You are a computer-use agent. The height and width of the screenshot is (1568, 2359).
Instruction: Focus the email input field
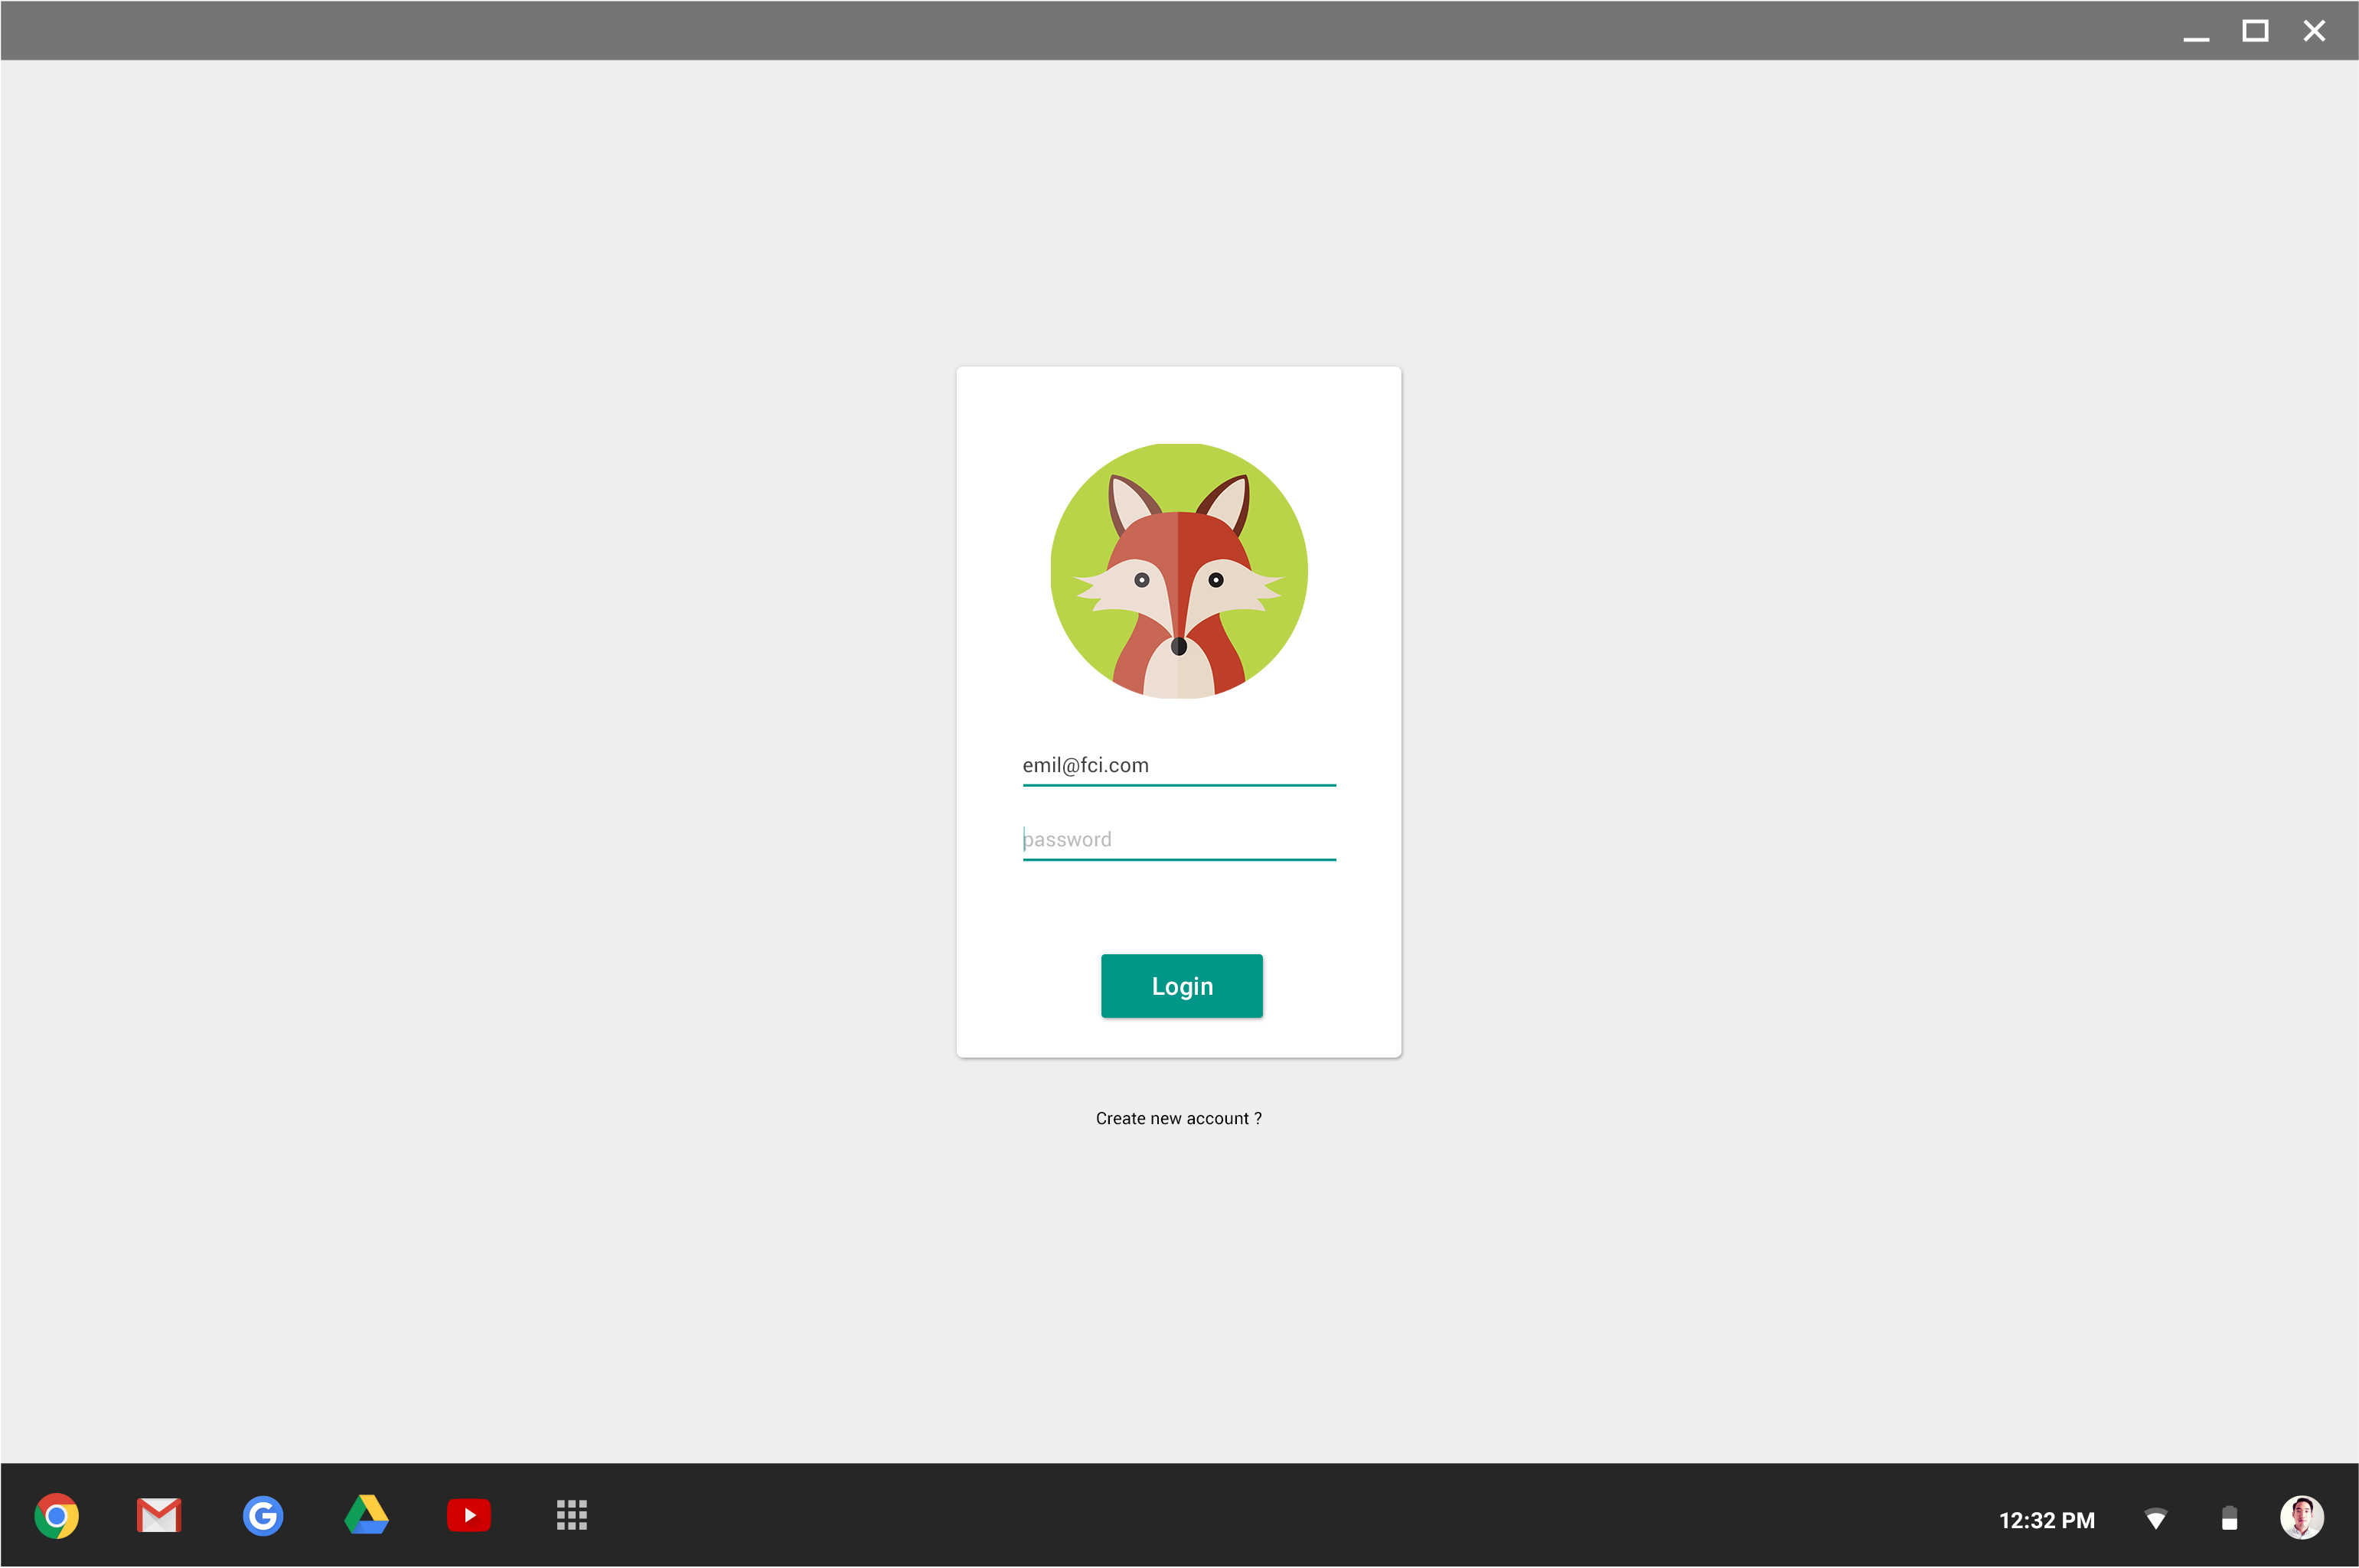(x=1178, y=766)
